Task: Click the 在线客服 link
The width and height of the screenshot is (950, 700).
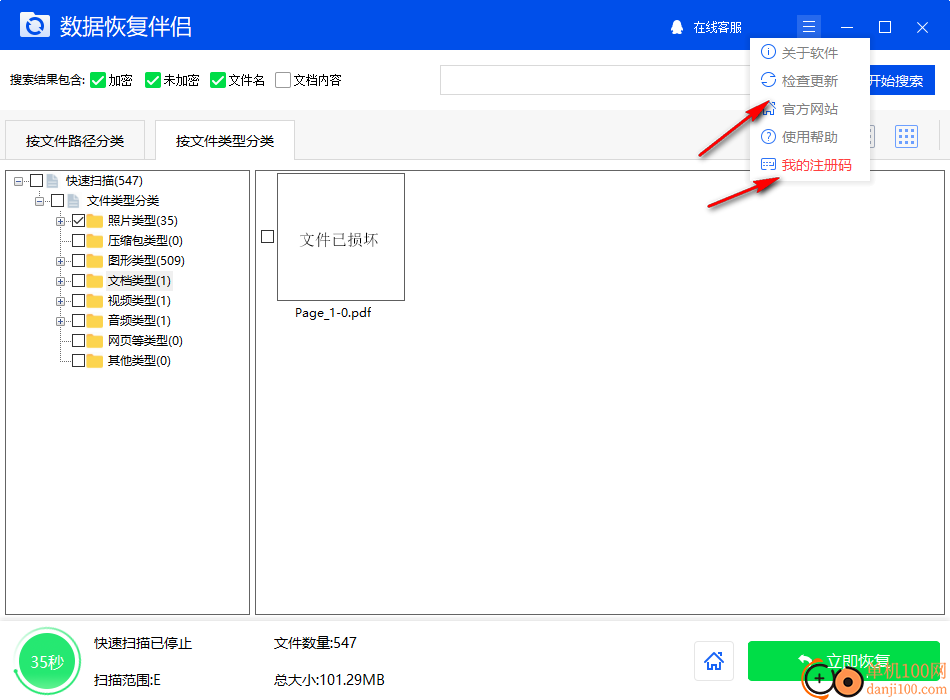Action: [717, 27]
